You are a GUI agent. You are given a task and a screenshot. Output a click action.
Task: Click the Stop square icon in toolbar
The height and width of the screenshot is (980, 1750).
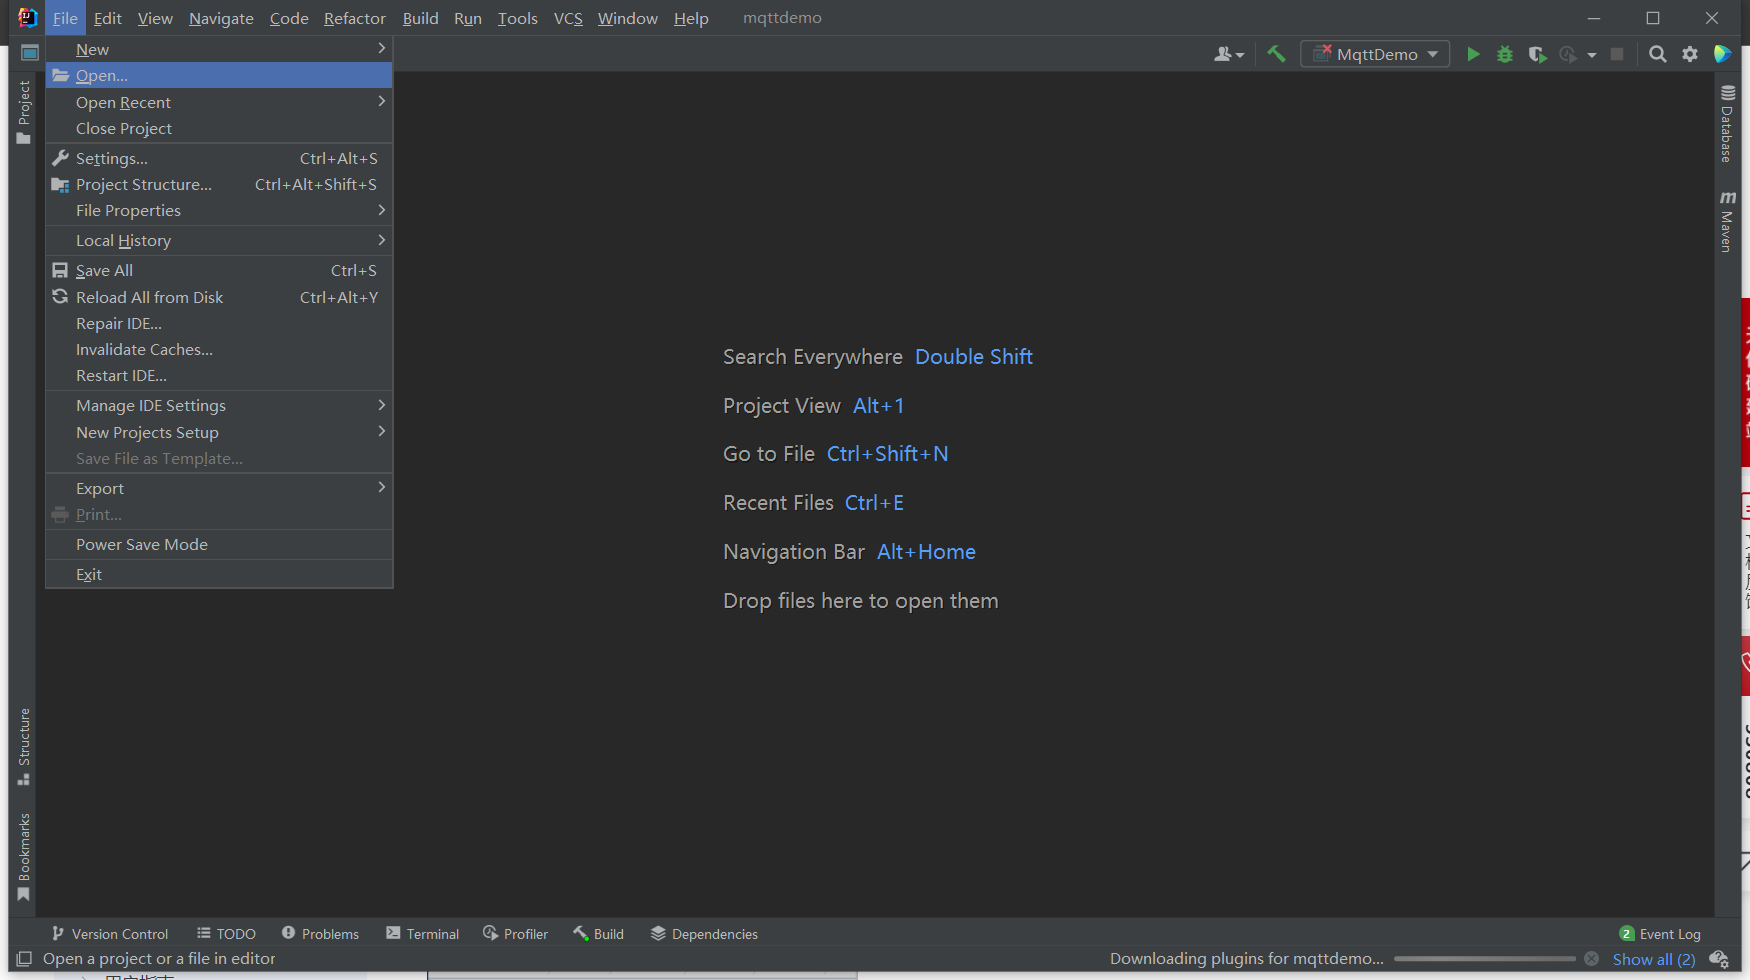coord(1617,54)
